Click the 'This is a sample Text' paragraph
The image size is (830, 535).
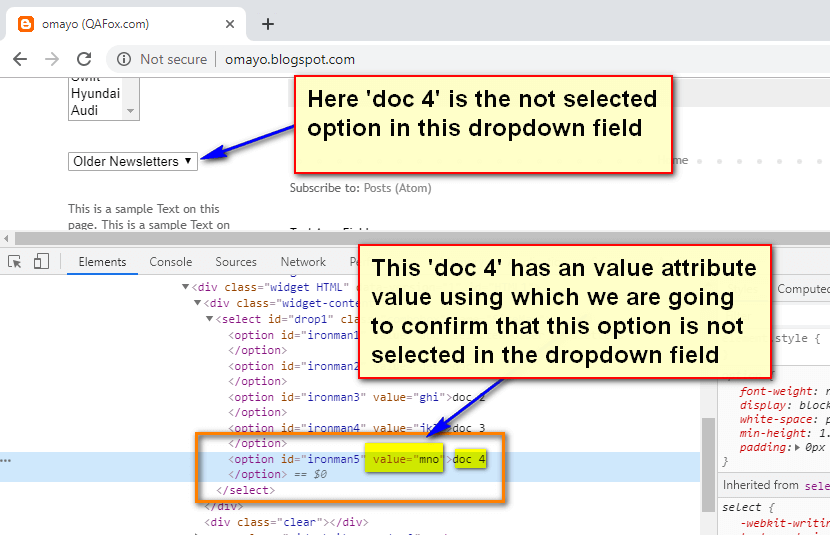click(x=149, y=216)
